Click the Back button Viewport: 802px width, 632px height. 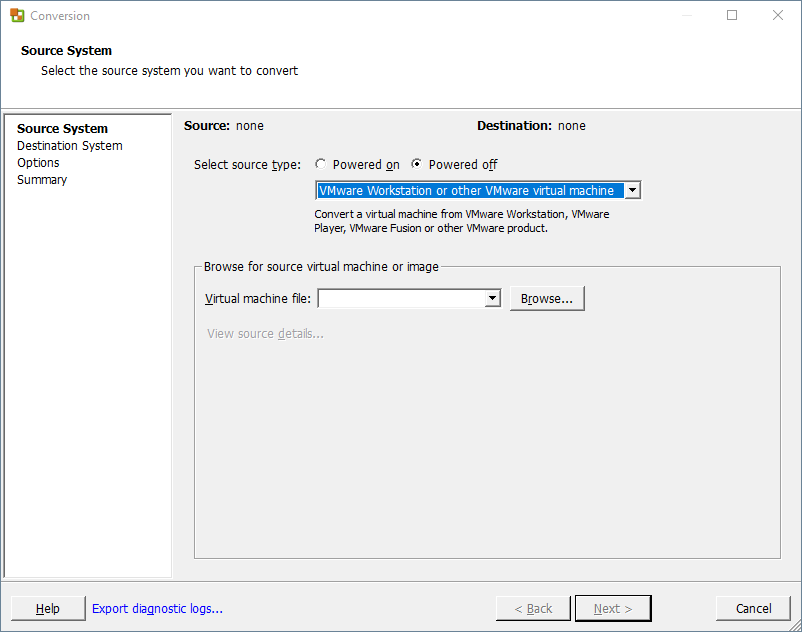pyautogui.click(x=533, y=608)
